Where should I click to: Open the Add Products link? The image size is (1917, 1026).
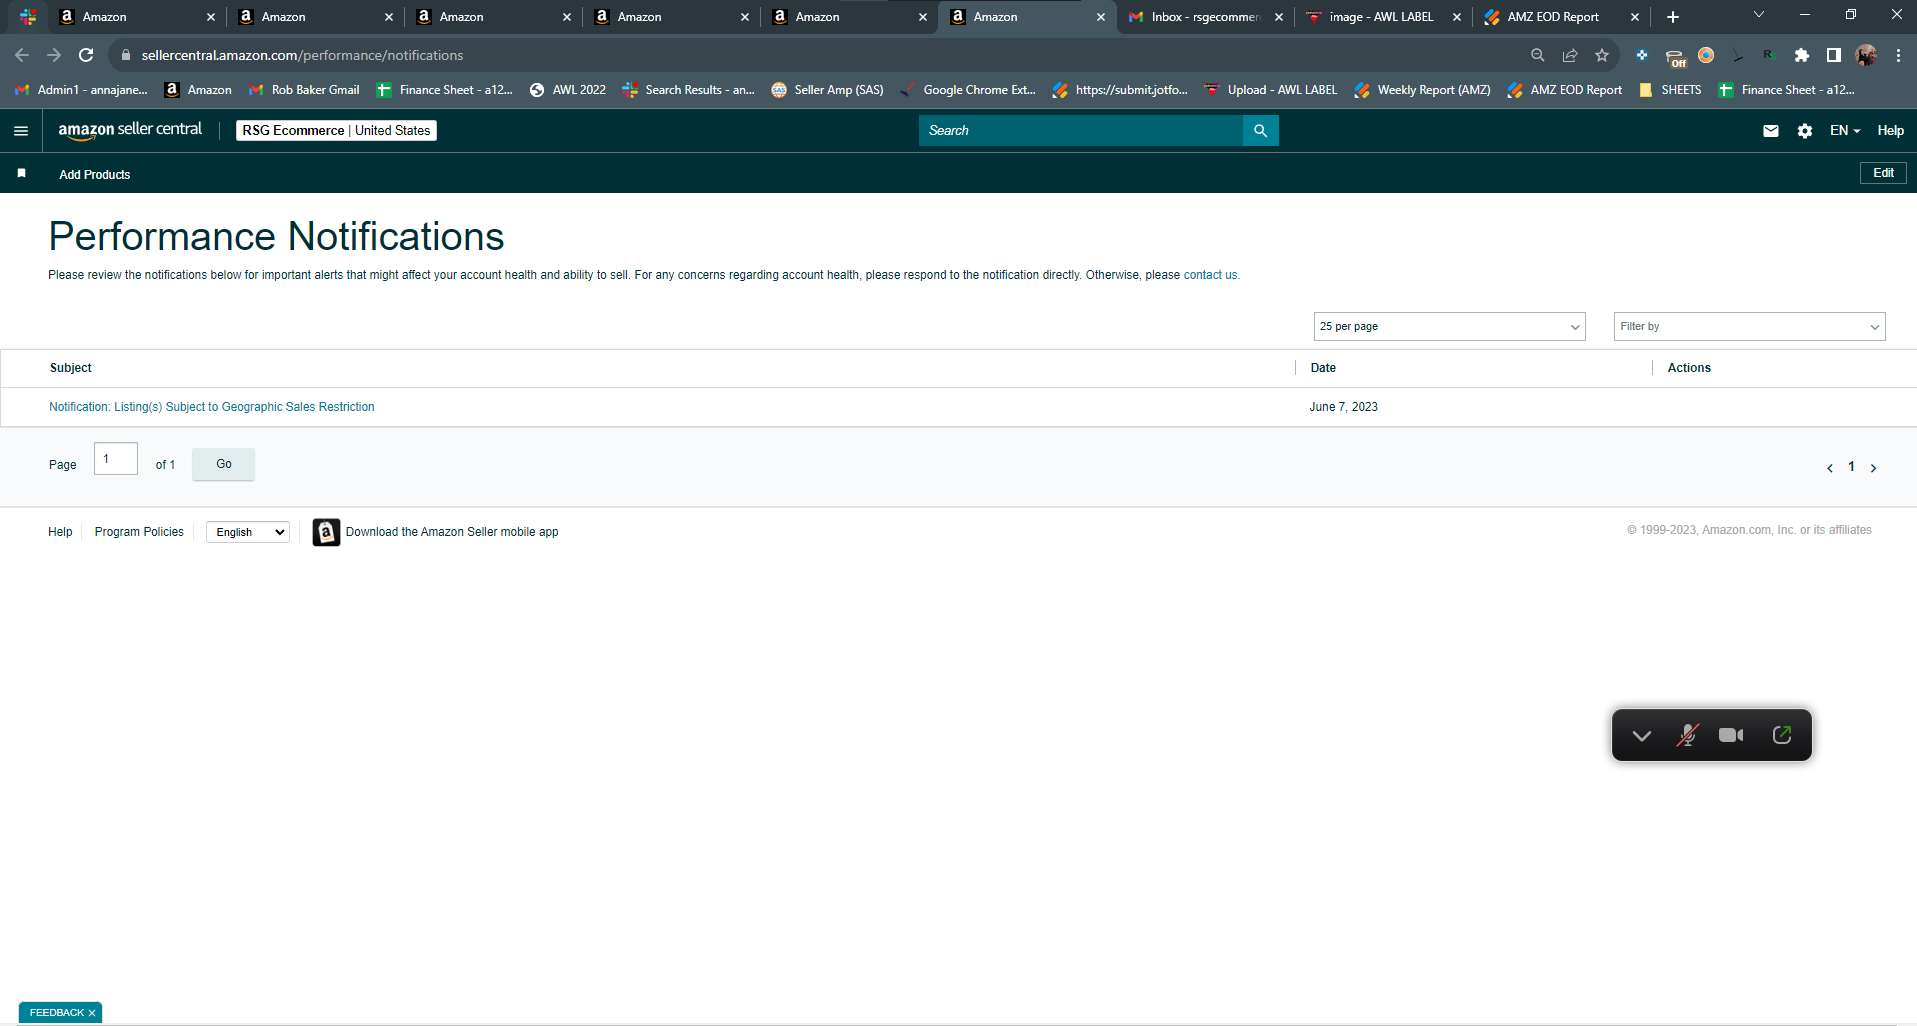pyautogui.click(x=95, y=175)
